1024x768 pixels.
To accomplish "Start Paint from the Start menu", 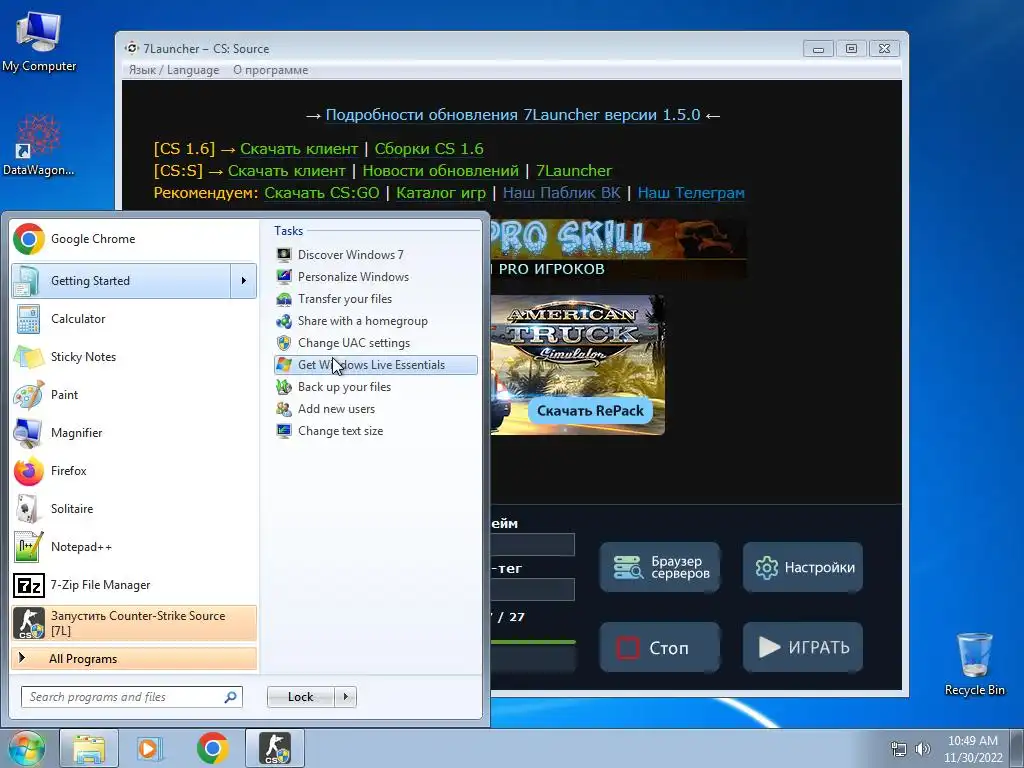I will pyautogui.click(x=134, y=394).
